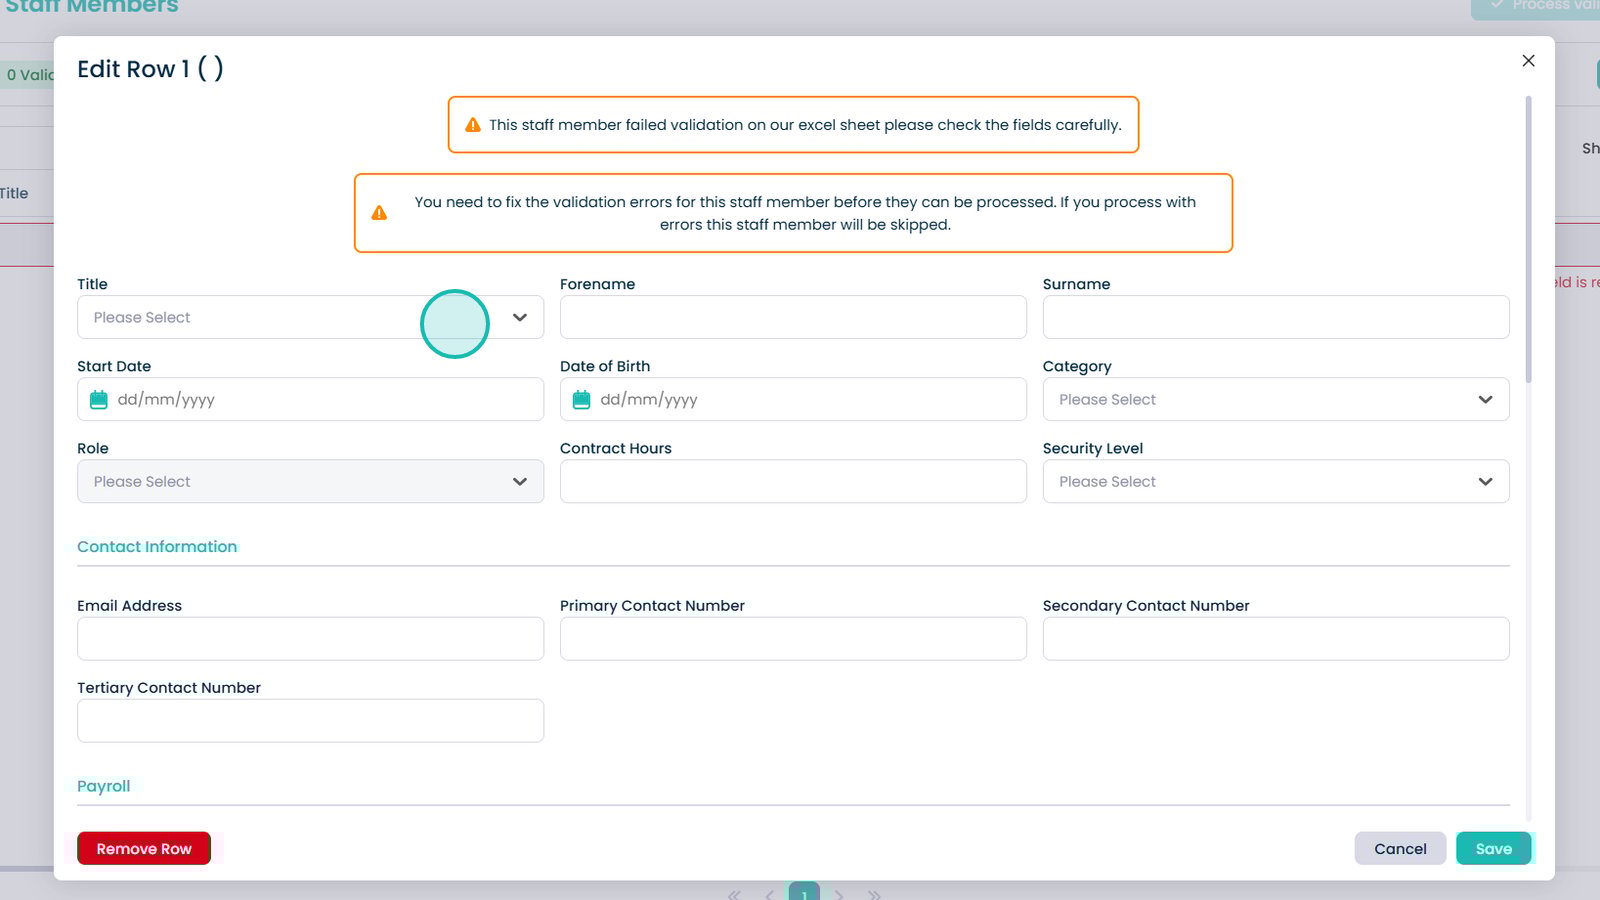The height and width of the screenshot is (900, 1600).
Task: Close the Edit Row dialog with X
Action: point(1528,61)
